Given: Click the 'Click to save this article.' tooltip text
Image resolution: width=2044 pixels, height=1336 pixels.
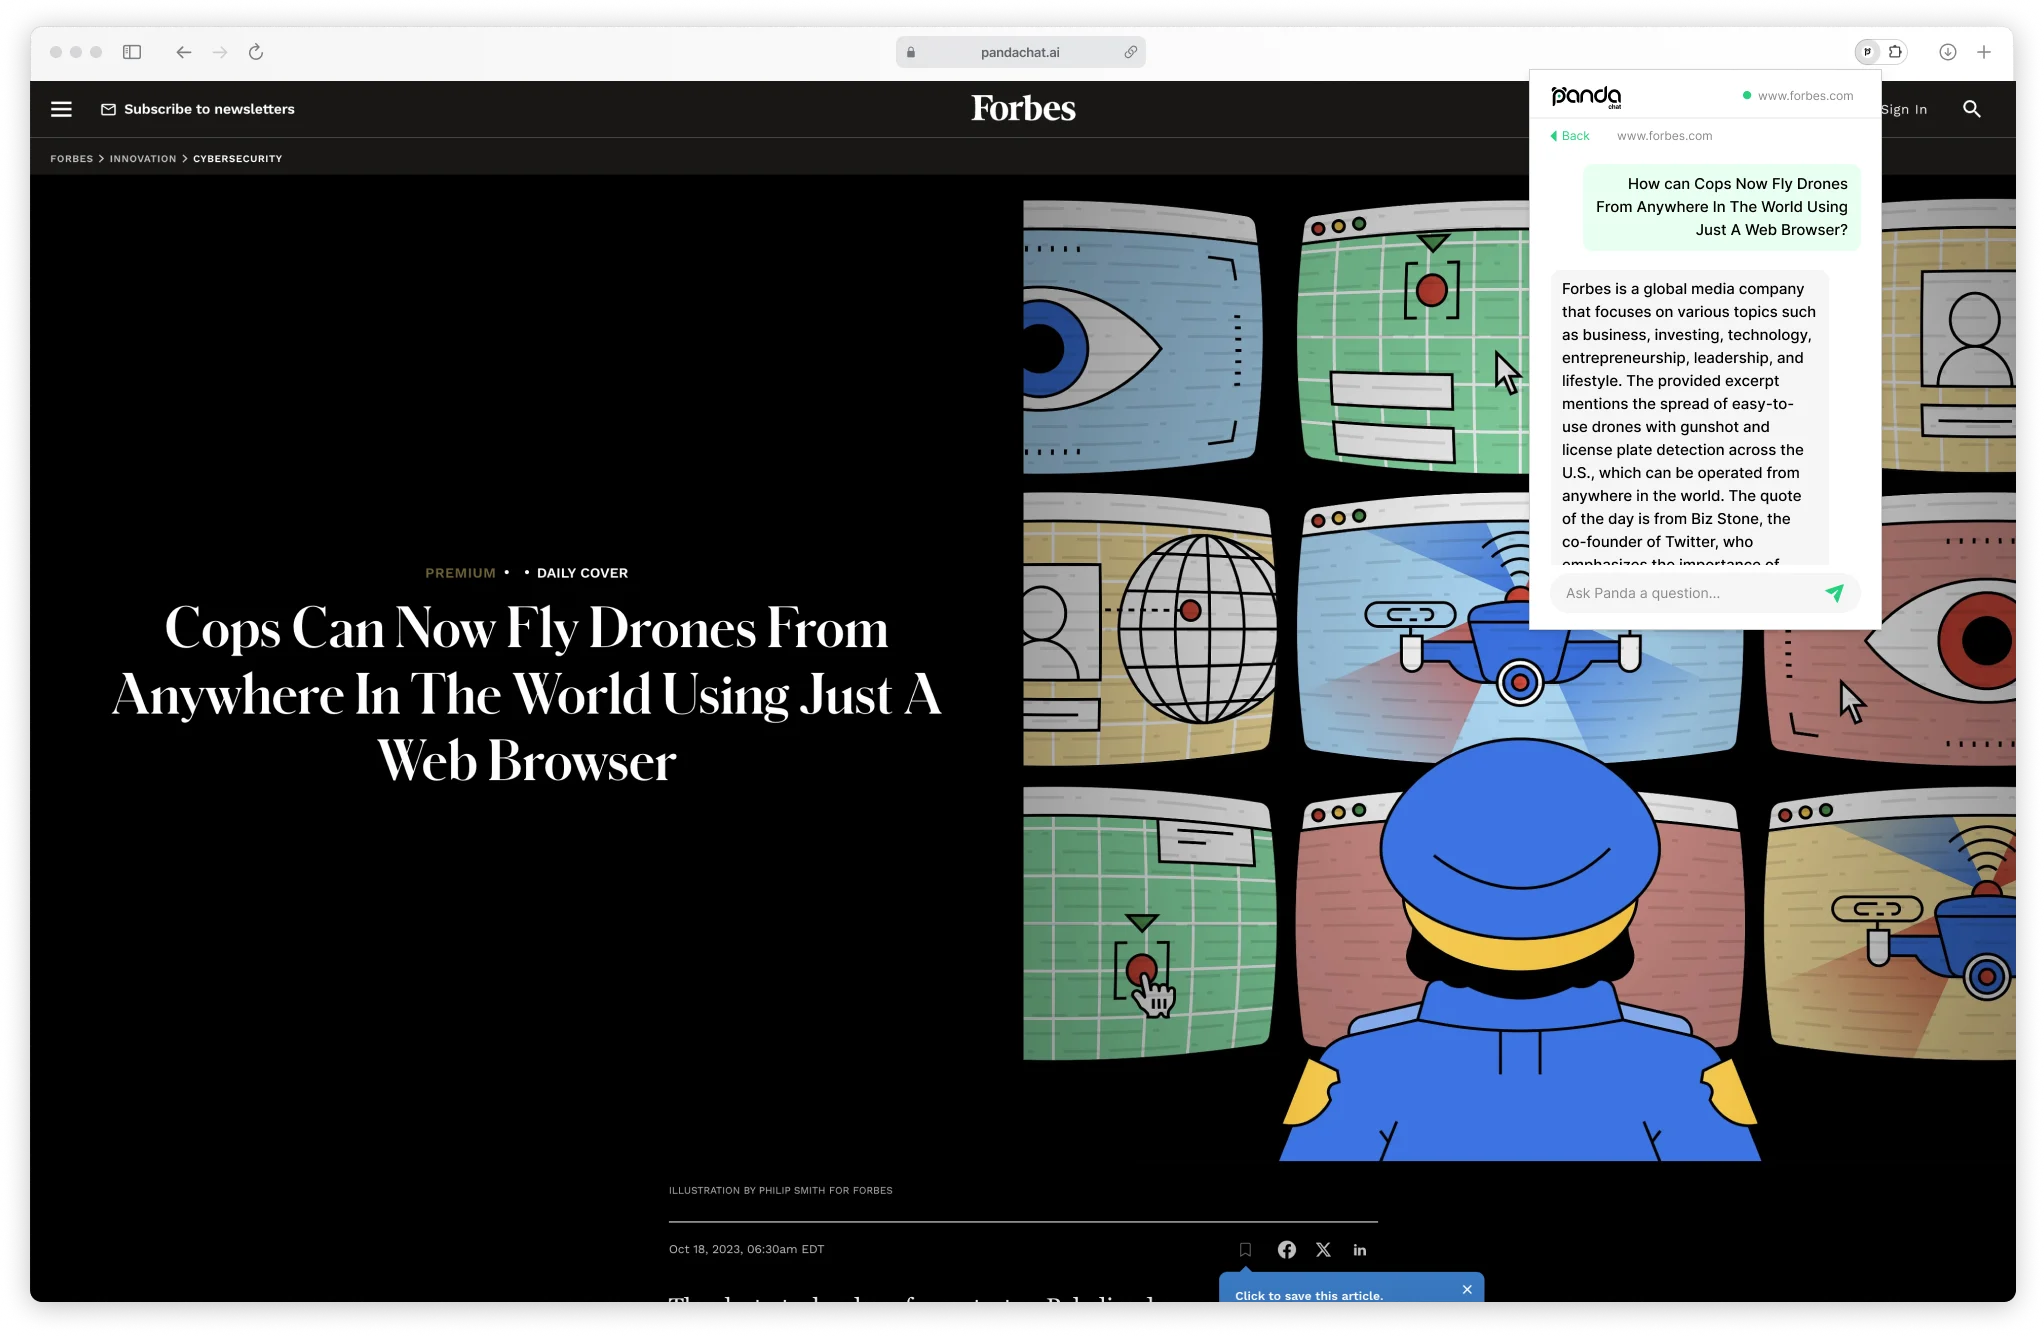Looking at the screenshot, I should pyautogui.click(x=1308, y=1295).
